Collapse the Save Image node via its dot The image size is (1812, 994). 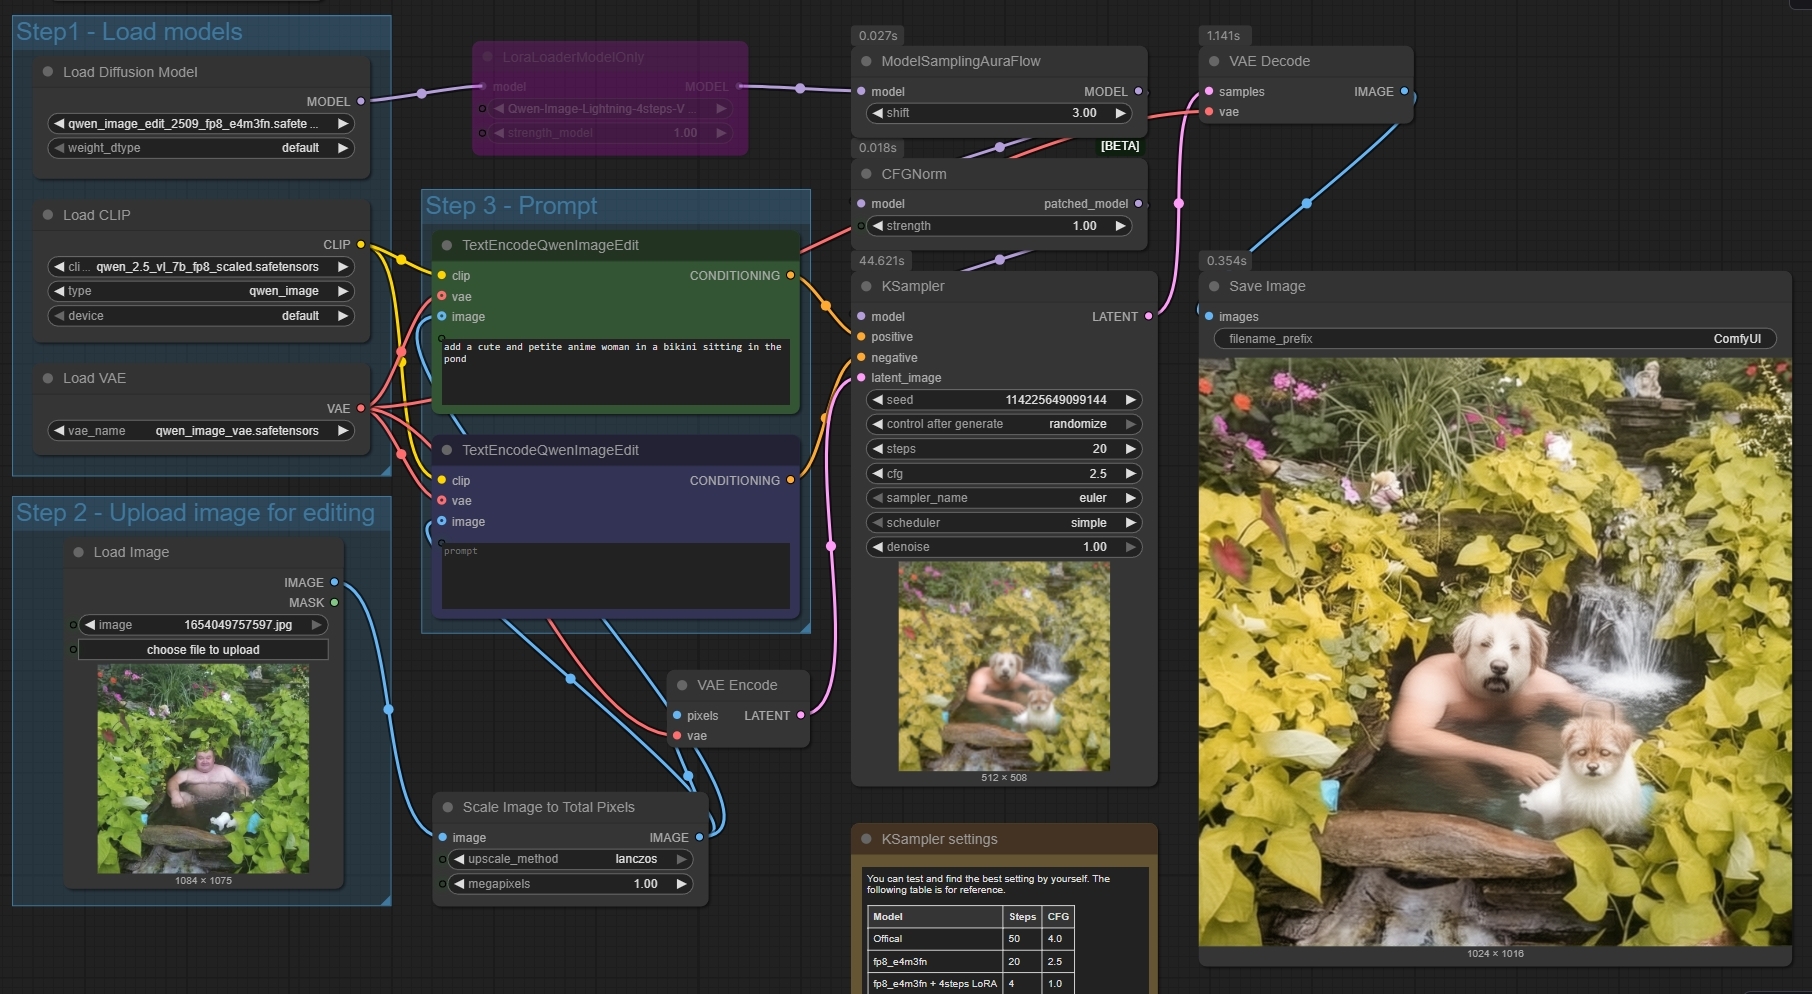(1214, 286)
